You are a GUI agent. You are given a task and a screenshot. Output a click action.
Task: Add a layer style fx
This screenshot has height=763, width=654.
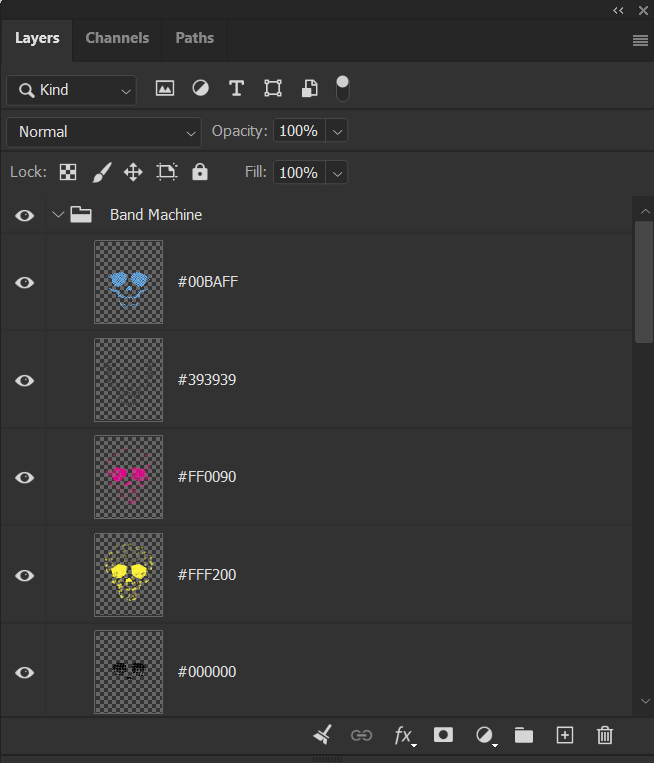[x=405, y=735]
